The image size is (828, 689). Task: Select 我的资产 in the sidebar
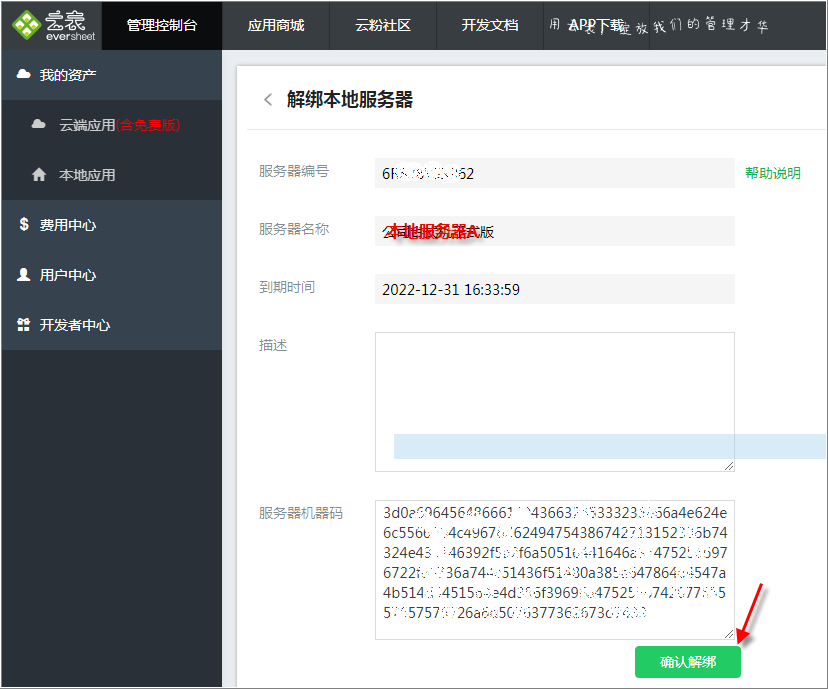point(111,75)
